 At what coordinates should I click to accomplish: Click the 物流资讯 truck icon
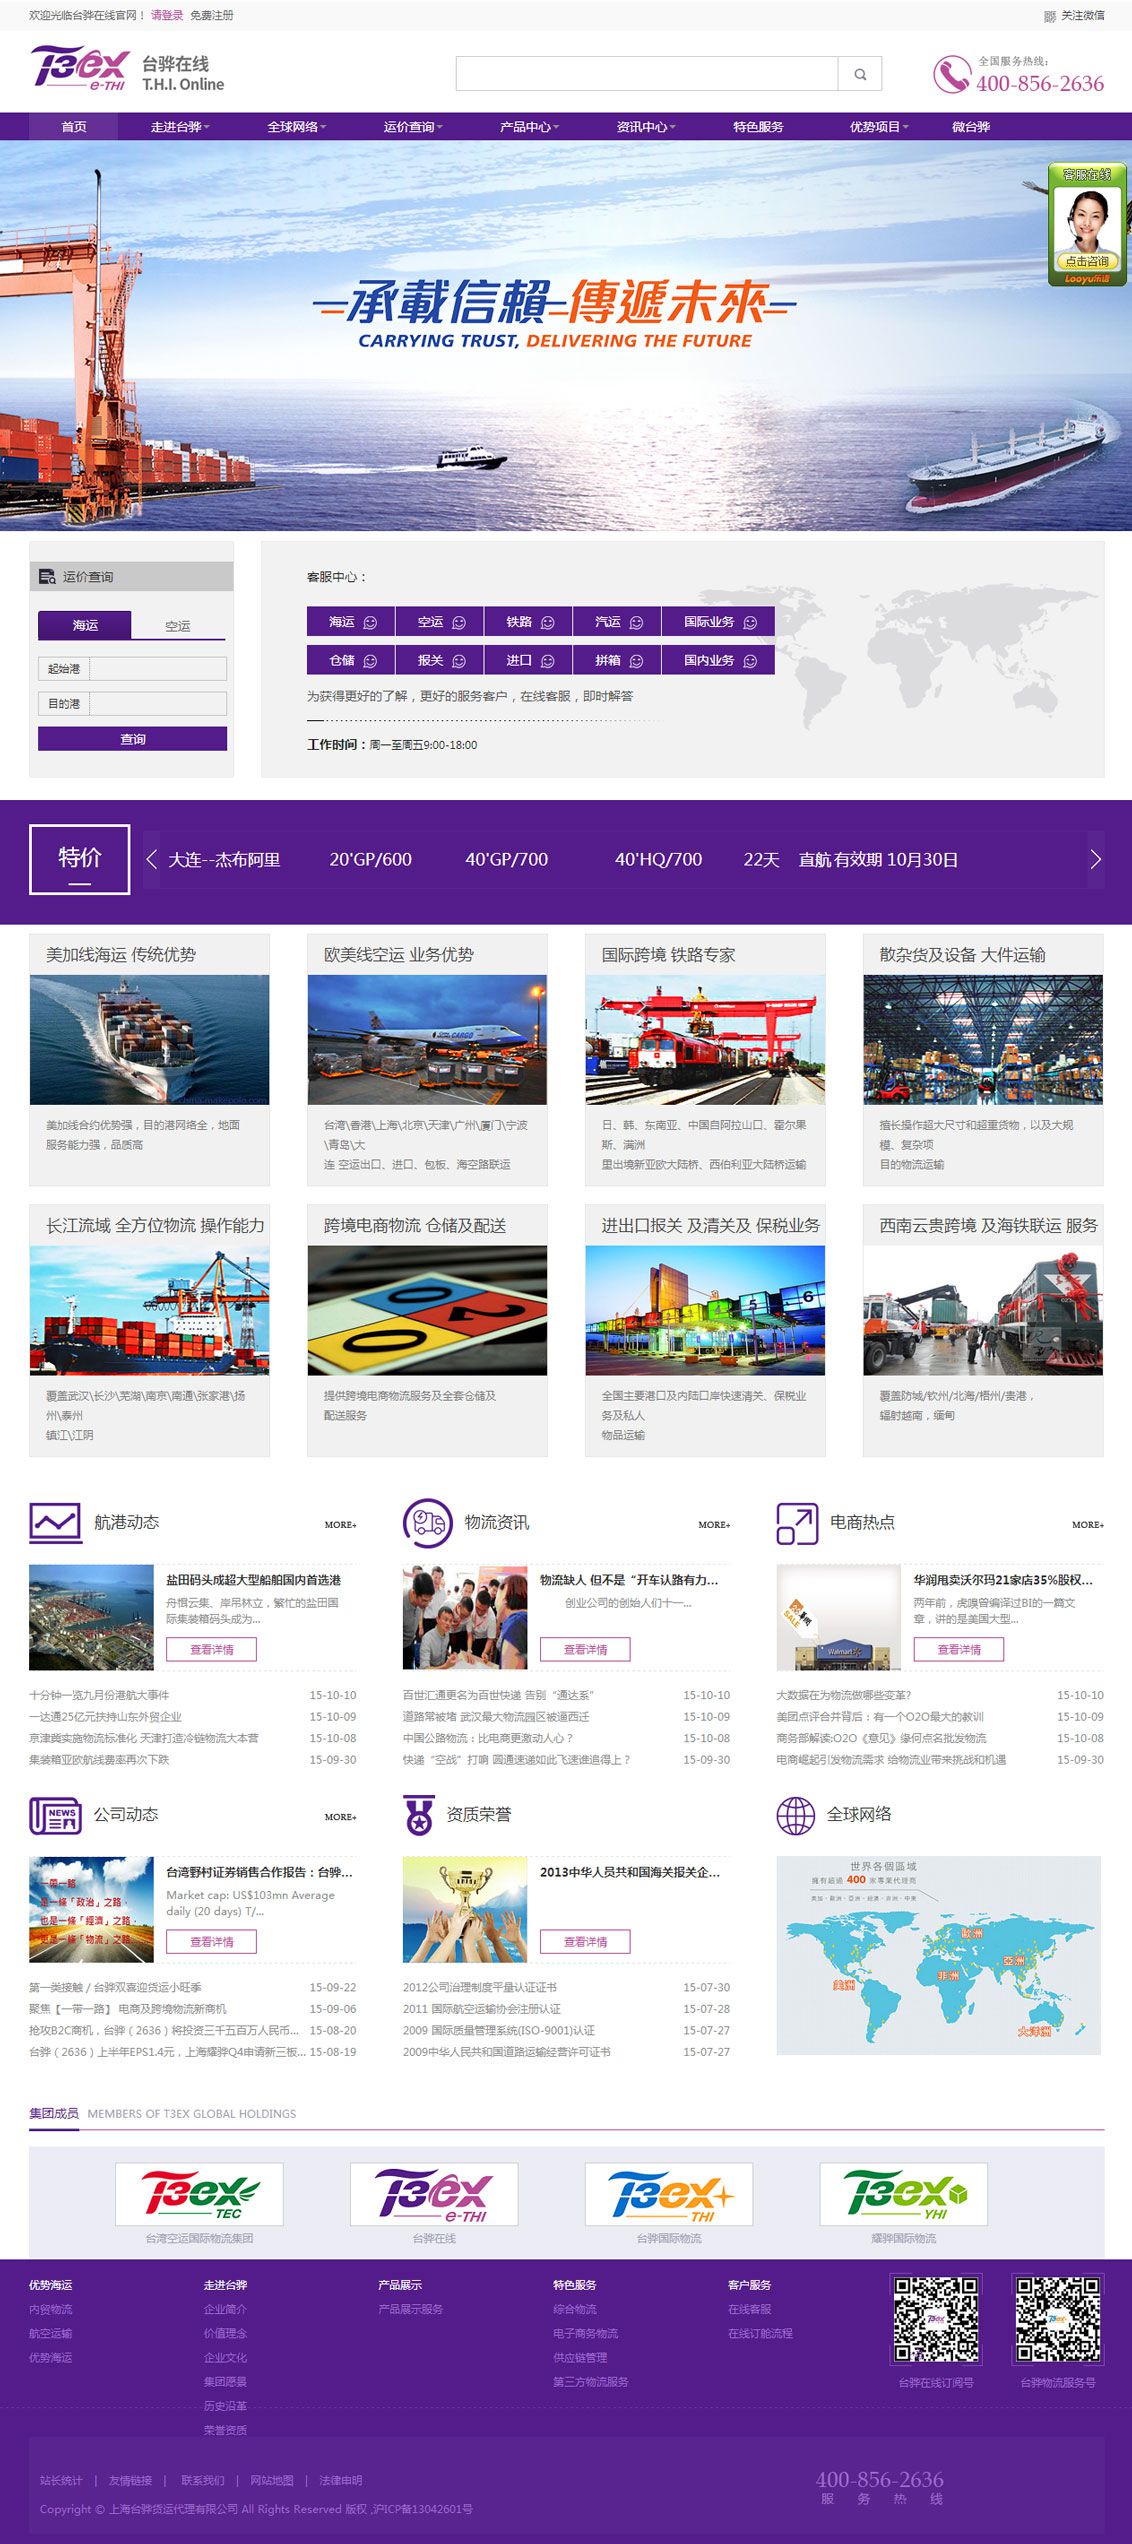click(428, 1523)
